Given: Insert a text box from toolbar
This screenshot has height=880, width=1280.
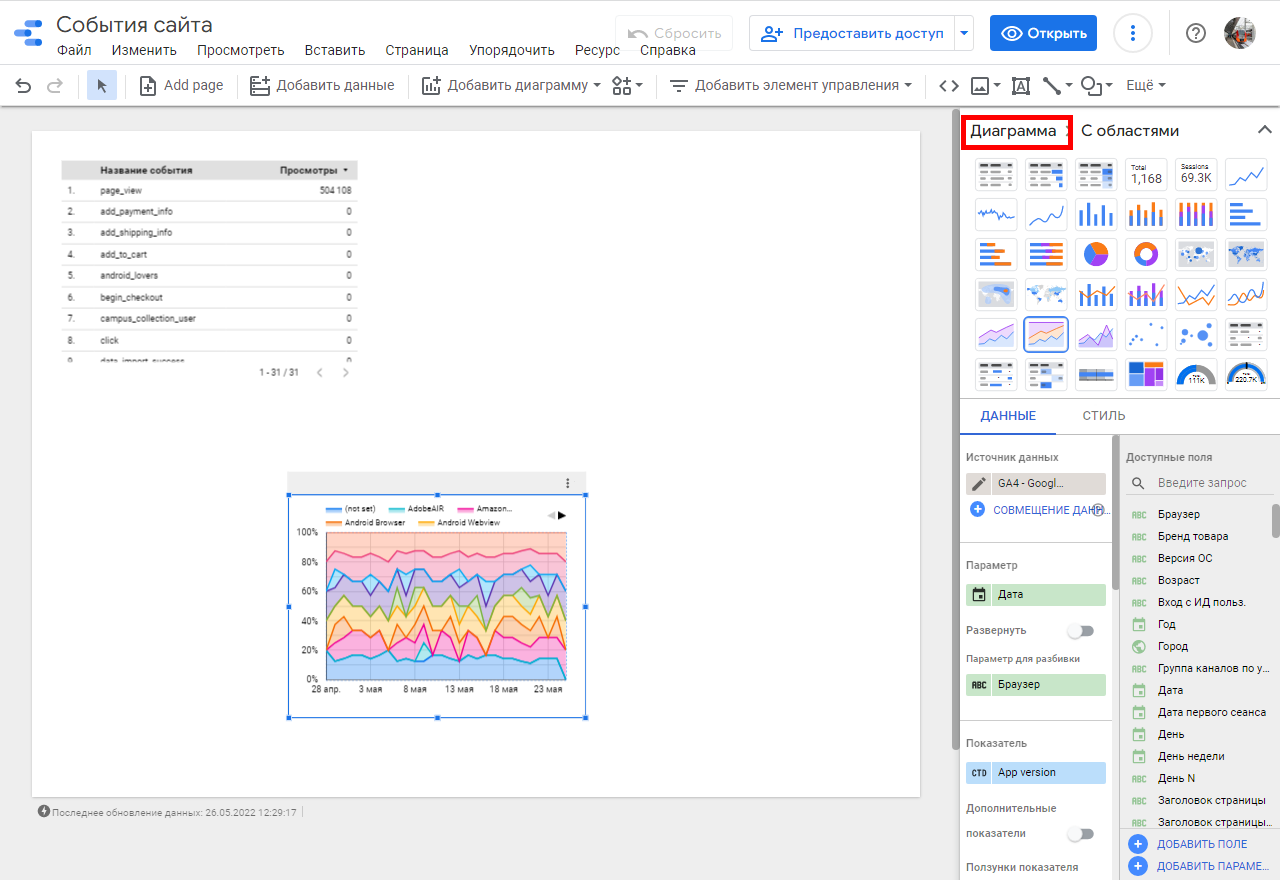Looking at the screenshot, I should 1021,86.
